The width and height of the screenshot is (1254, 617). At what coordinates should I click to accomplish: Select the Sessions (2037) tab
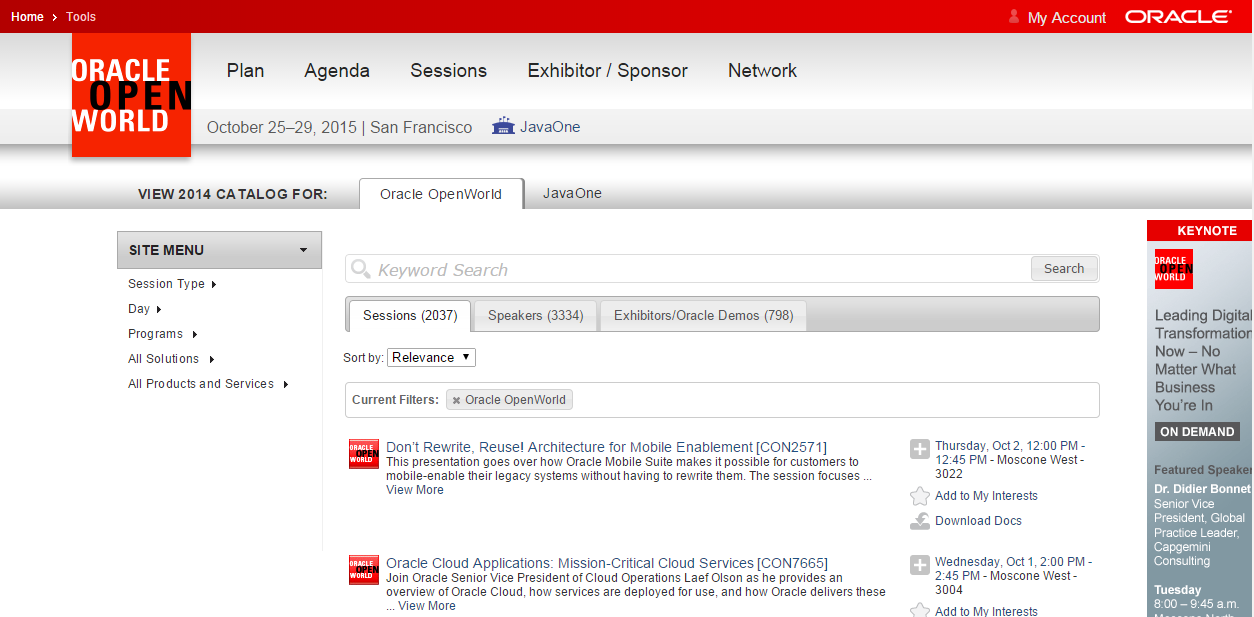coord(410,316)
